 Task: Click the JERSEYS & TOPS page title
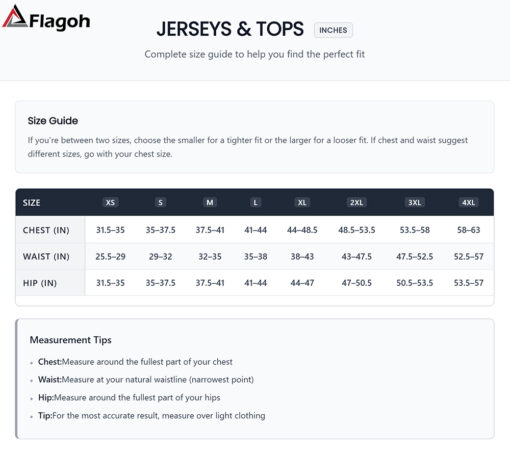[x=230, y=29]
